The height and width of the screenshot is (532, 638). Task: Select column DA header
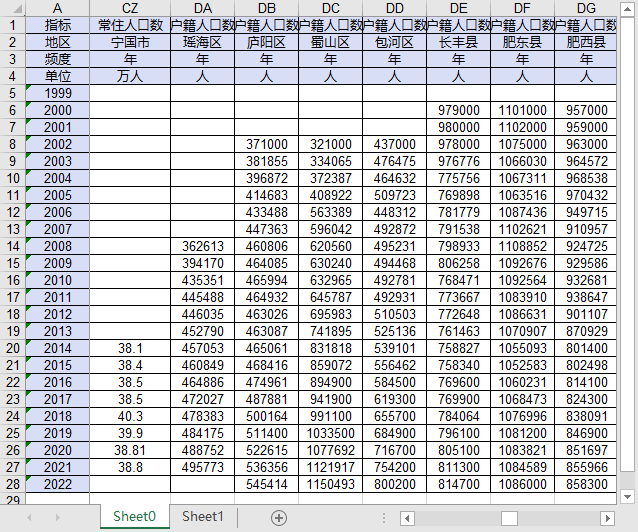(202, 8)
